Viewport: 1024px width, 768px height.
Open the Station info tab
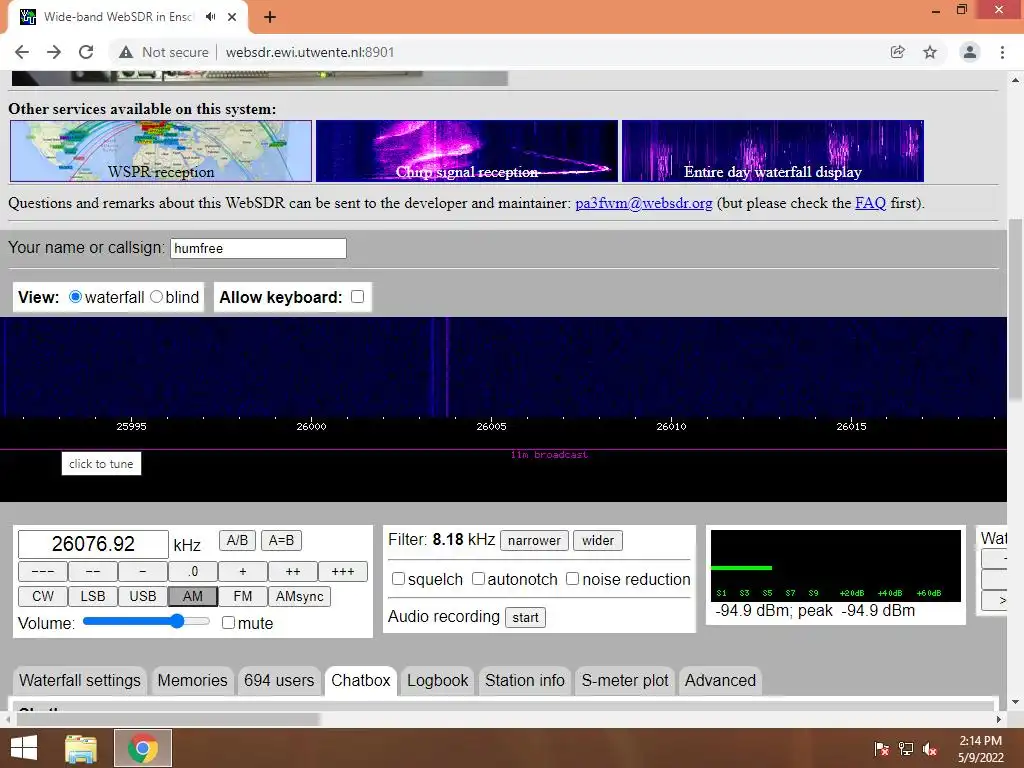coord(524,680)
